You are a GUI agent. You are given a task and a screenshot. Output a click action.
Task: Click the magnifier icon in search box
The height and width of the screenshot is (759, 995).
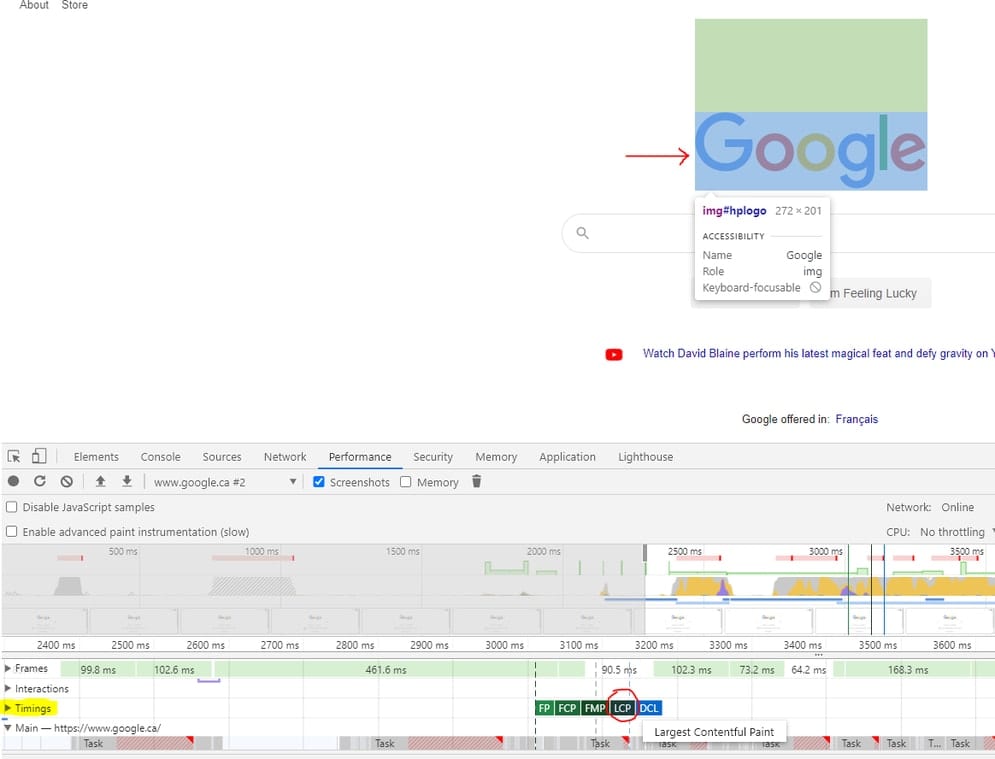[583, 233]
